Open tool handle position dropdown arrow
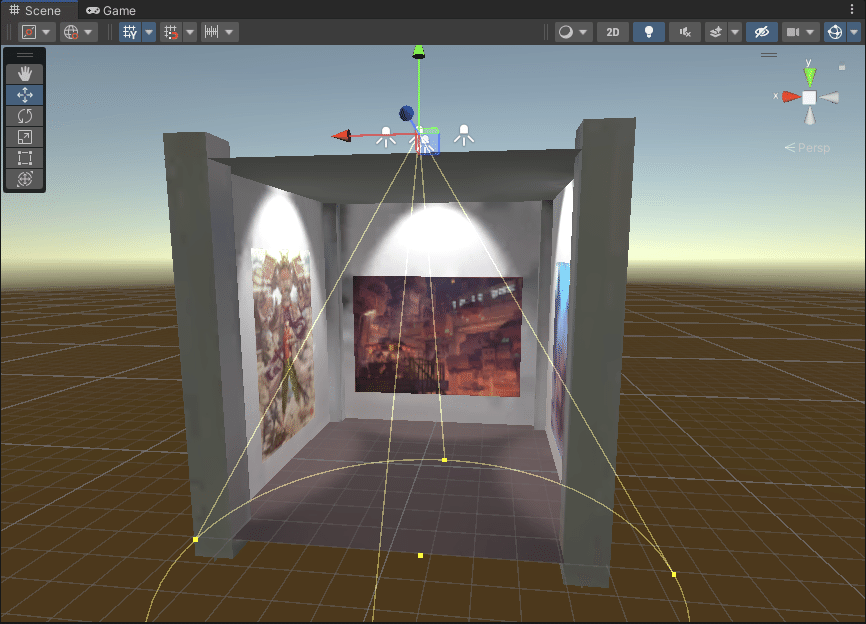 click(x=46, y=32)
